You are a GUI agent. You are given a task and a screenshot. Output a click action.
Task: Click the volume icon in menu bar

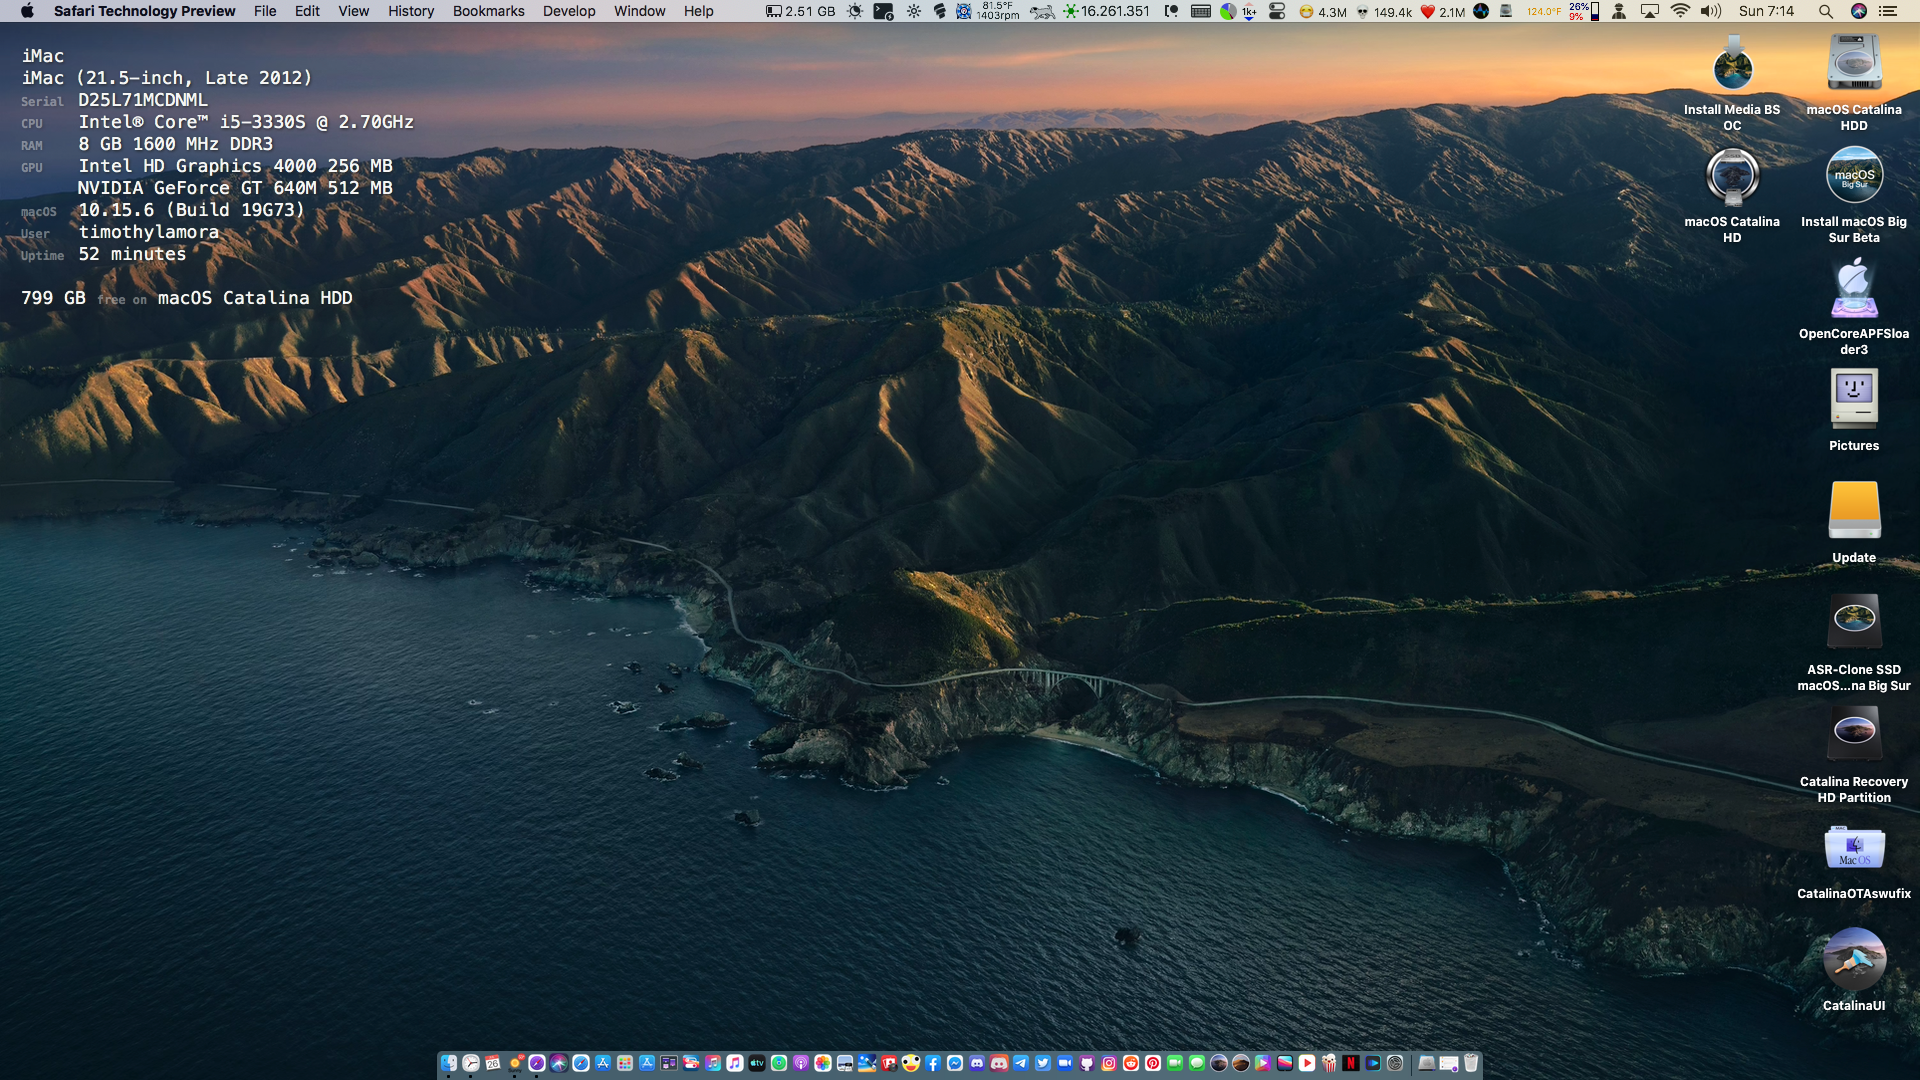point(1710,11)
